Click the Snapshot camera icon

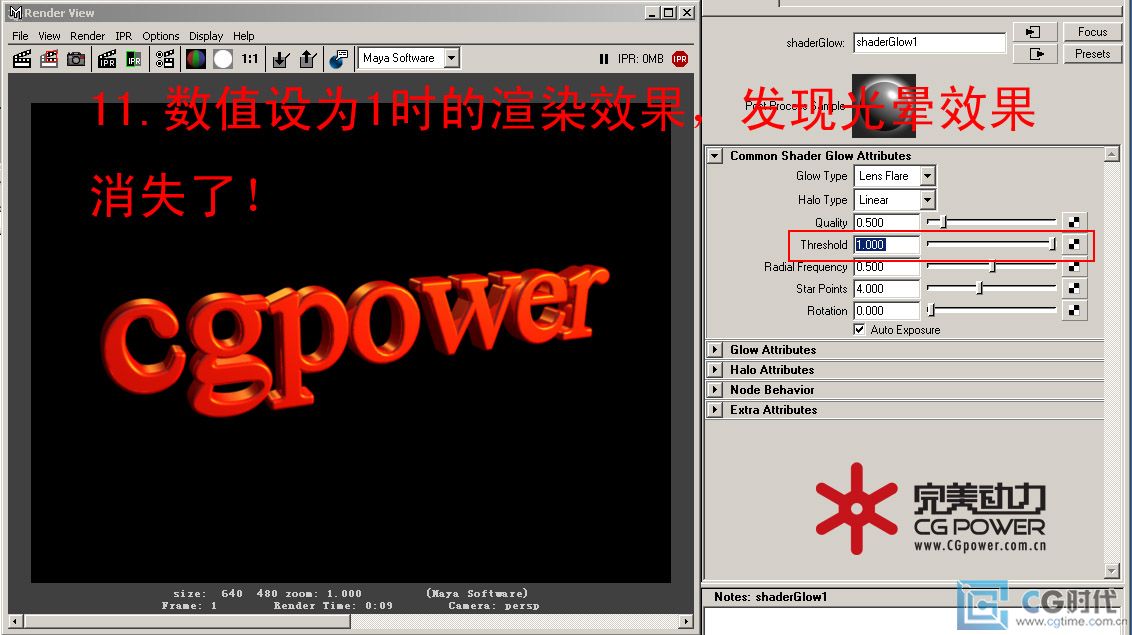click(76, 59)
